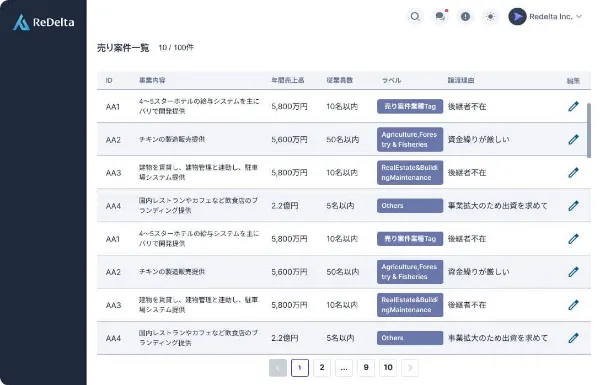Viewport: 600px width, 385px height.
Task: Edit the second AA1 row with pencil icon
Action: (573, 239)
